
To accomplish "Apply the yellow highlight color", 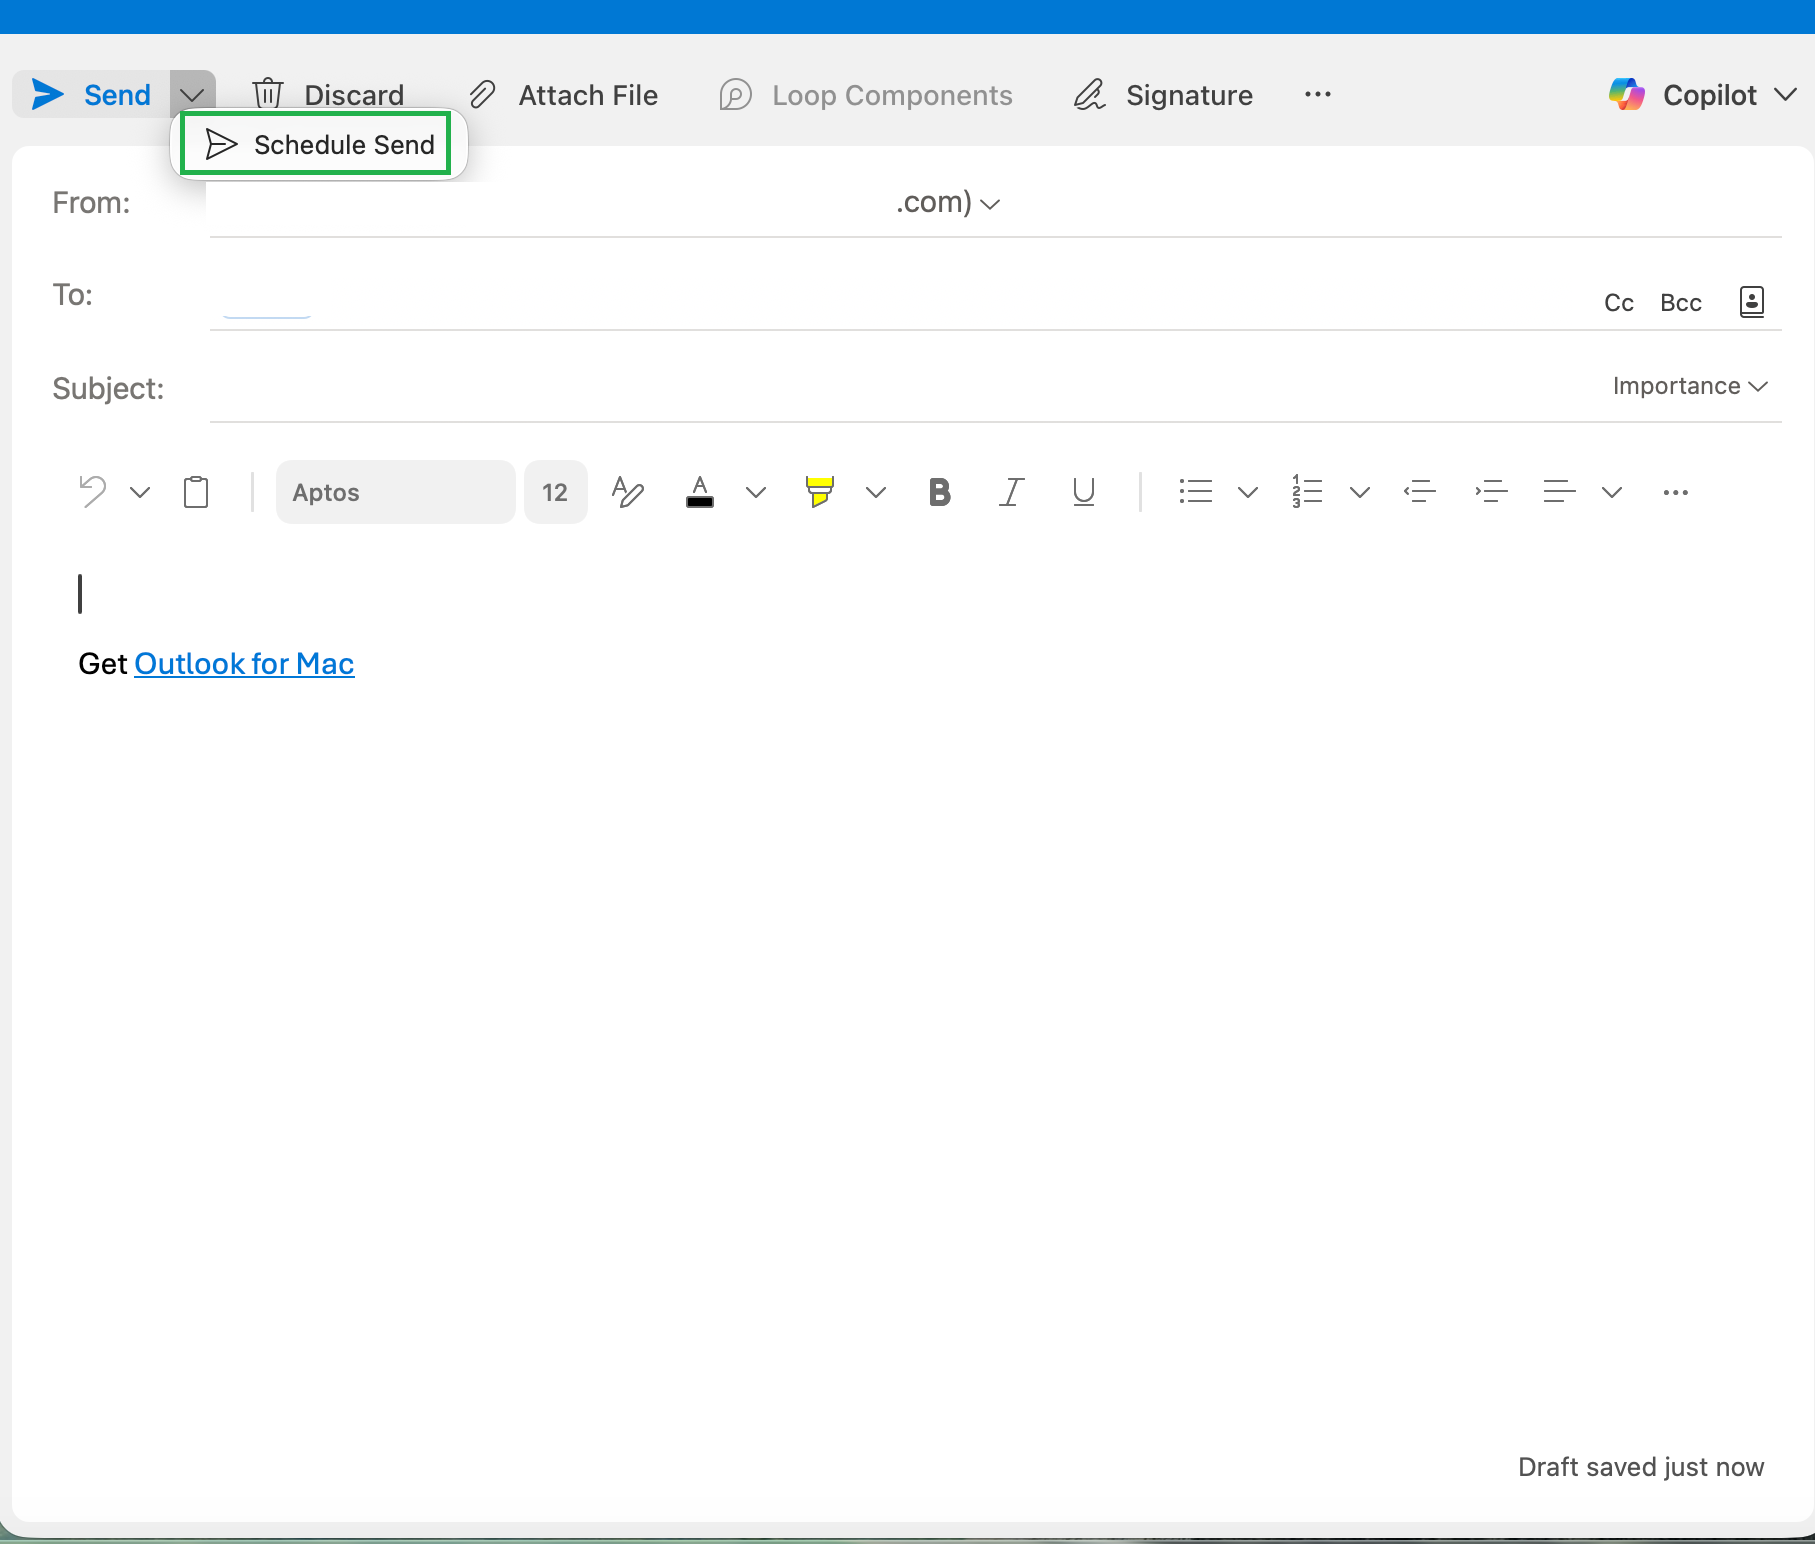I will point(819,492).
